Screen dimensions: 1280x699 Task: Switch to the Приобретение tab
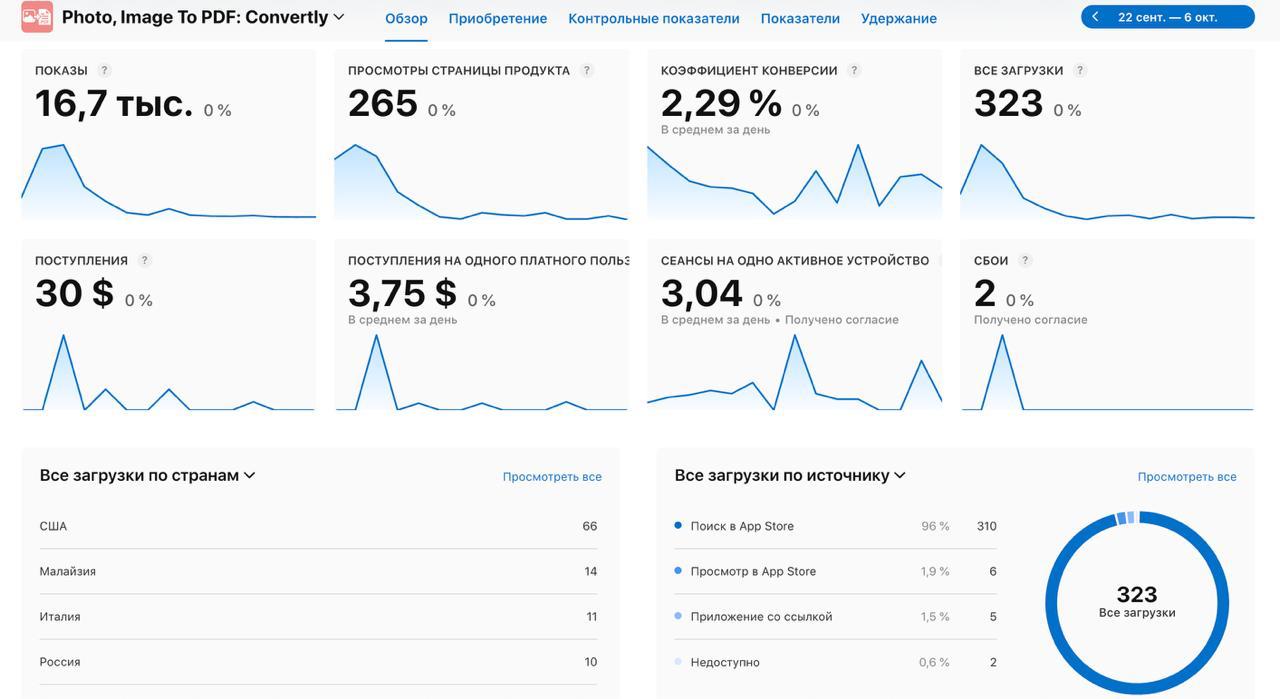click(x=497, y=18)
